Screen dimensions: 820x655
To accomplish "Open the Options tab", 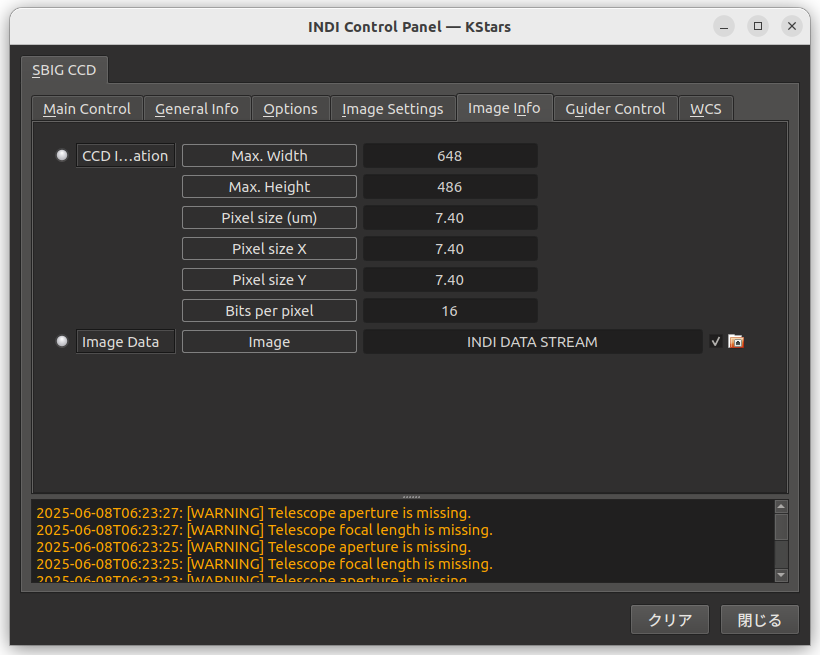I will tap(290, 109).
